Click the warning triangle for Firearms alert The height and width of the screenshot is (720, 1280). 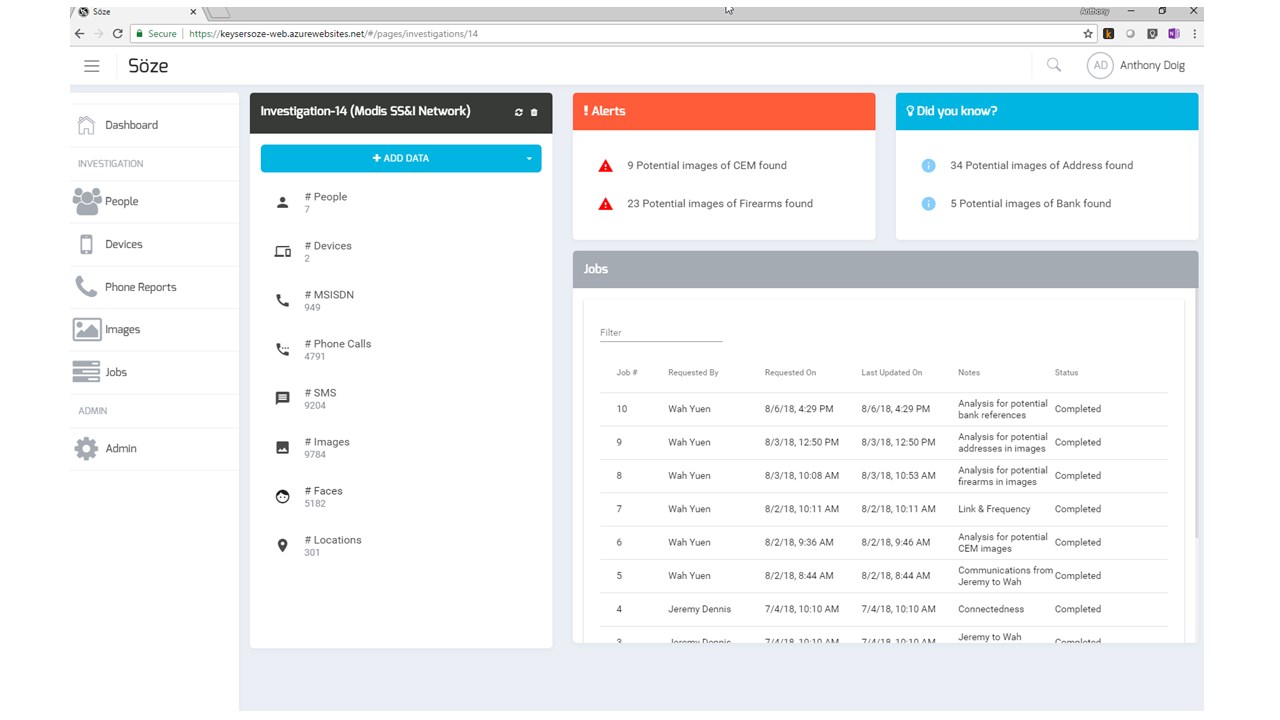(605, 204)
